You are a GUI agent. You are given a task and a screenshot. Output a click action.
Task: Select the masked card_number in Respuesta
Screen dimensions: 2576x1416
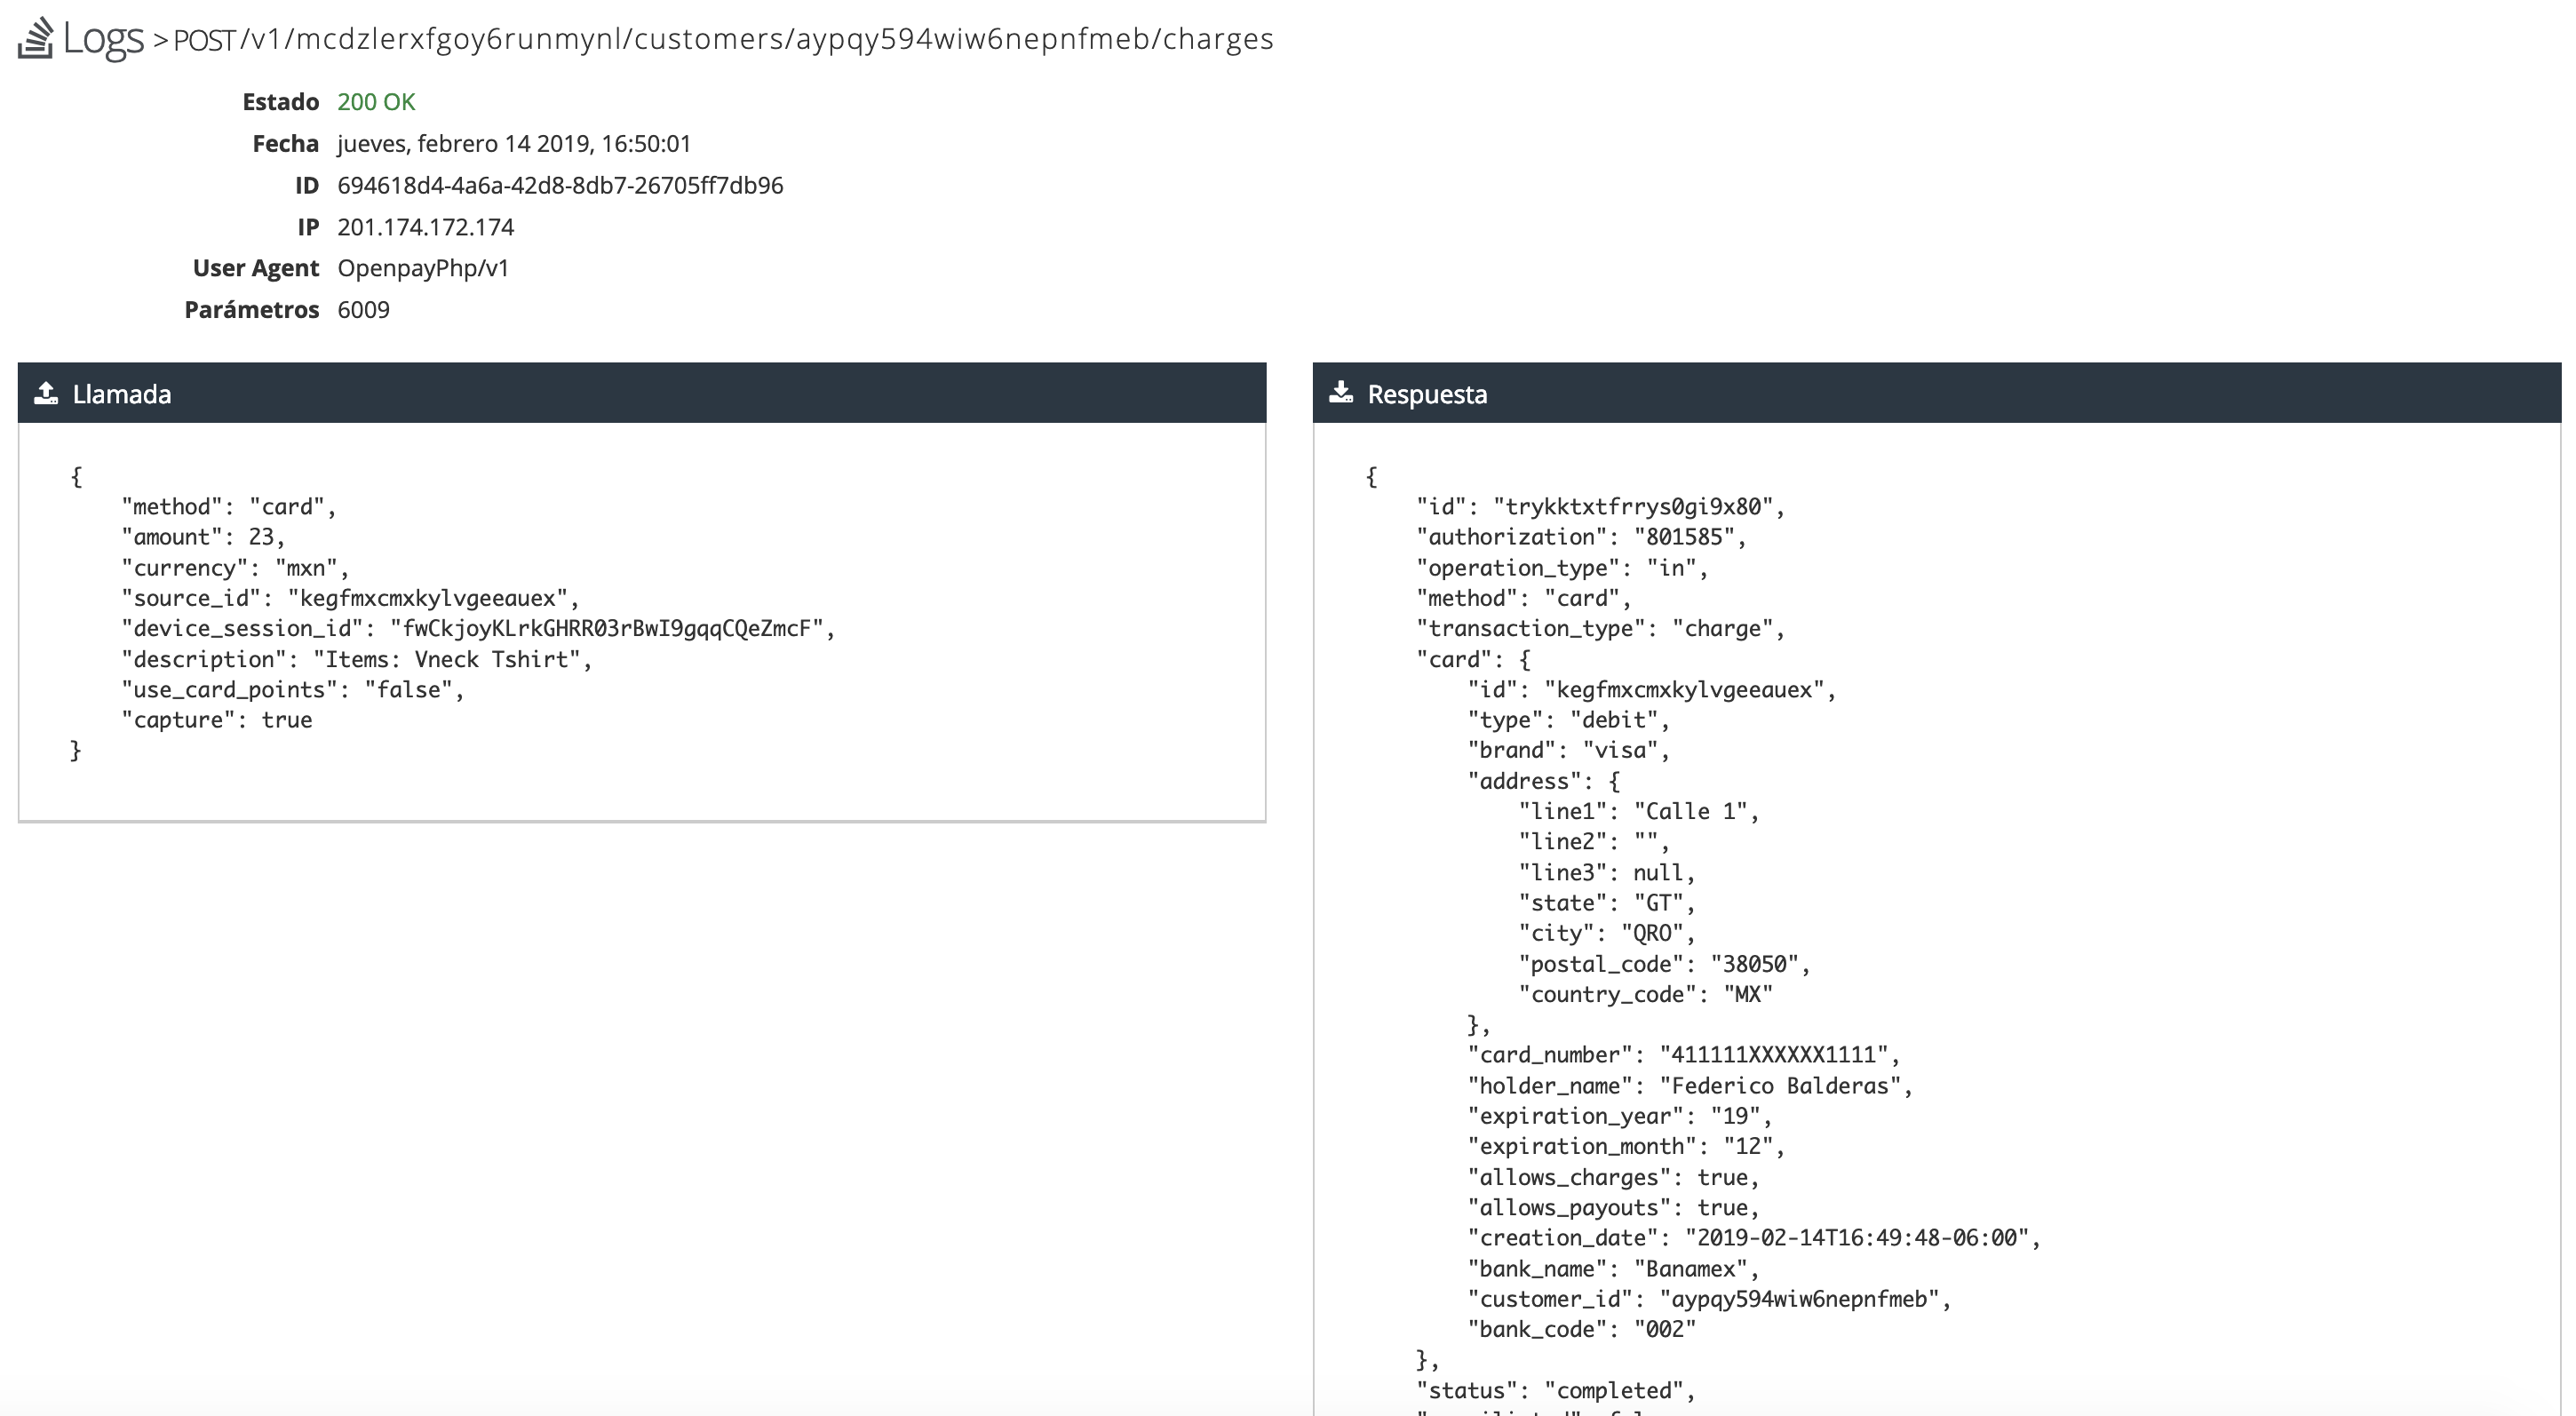1780,1055
